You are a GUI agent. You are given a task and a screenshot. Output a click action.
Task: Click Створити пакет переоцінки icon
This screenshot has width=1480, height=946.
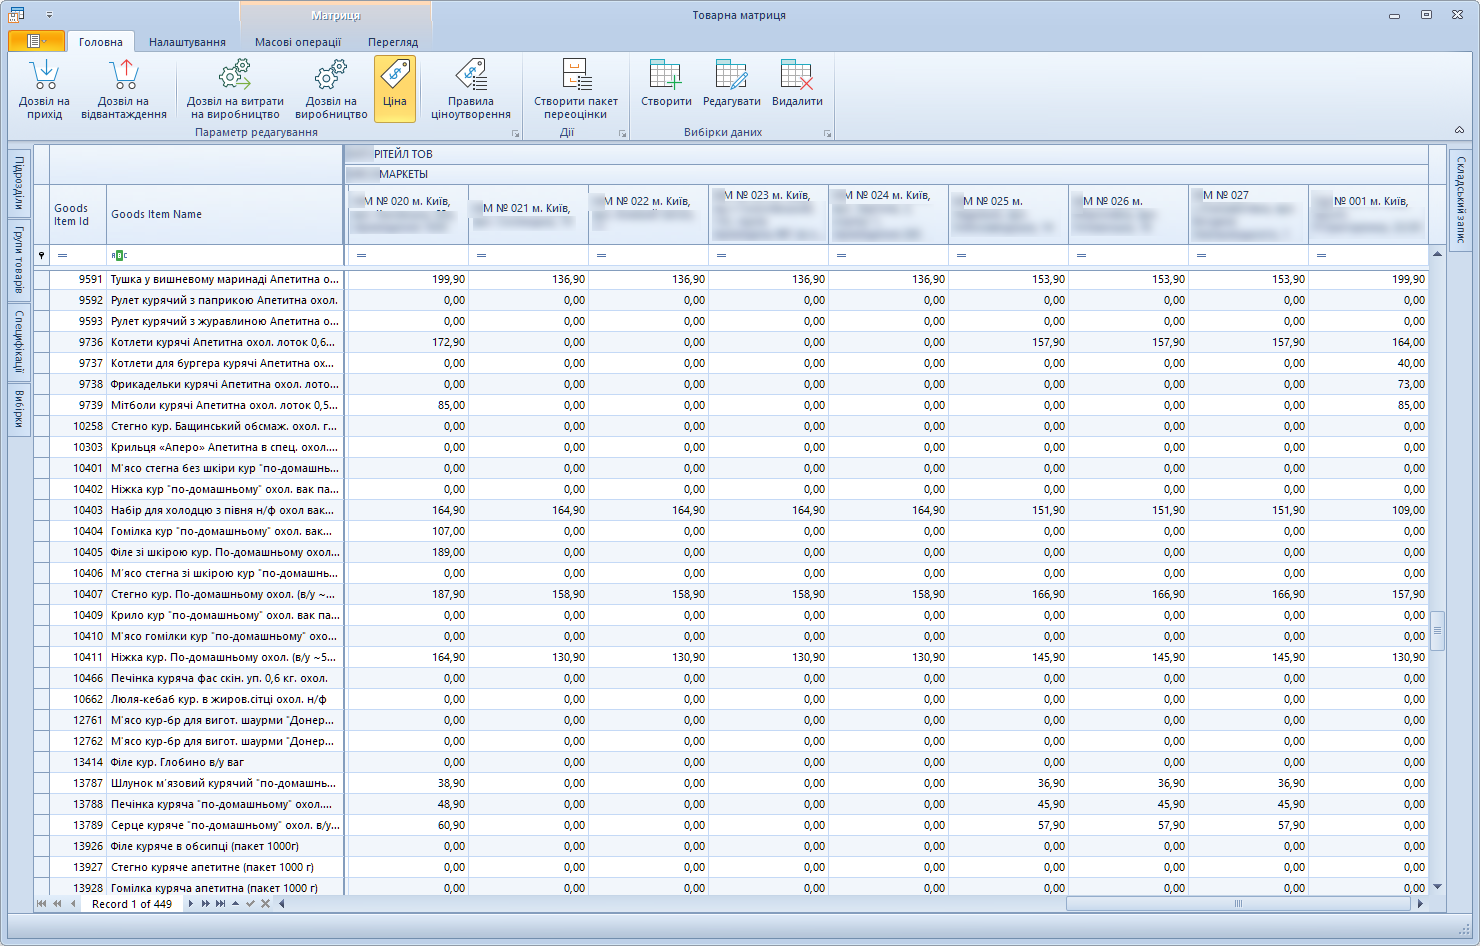pyautogui.click(x=576, y=74)
